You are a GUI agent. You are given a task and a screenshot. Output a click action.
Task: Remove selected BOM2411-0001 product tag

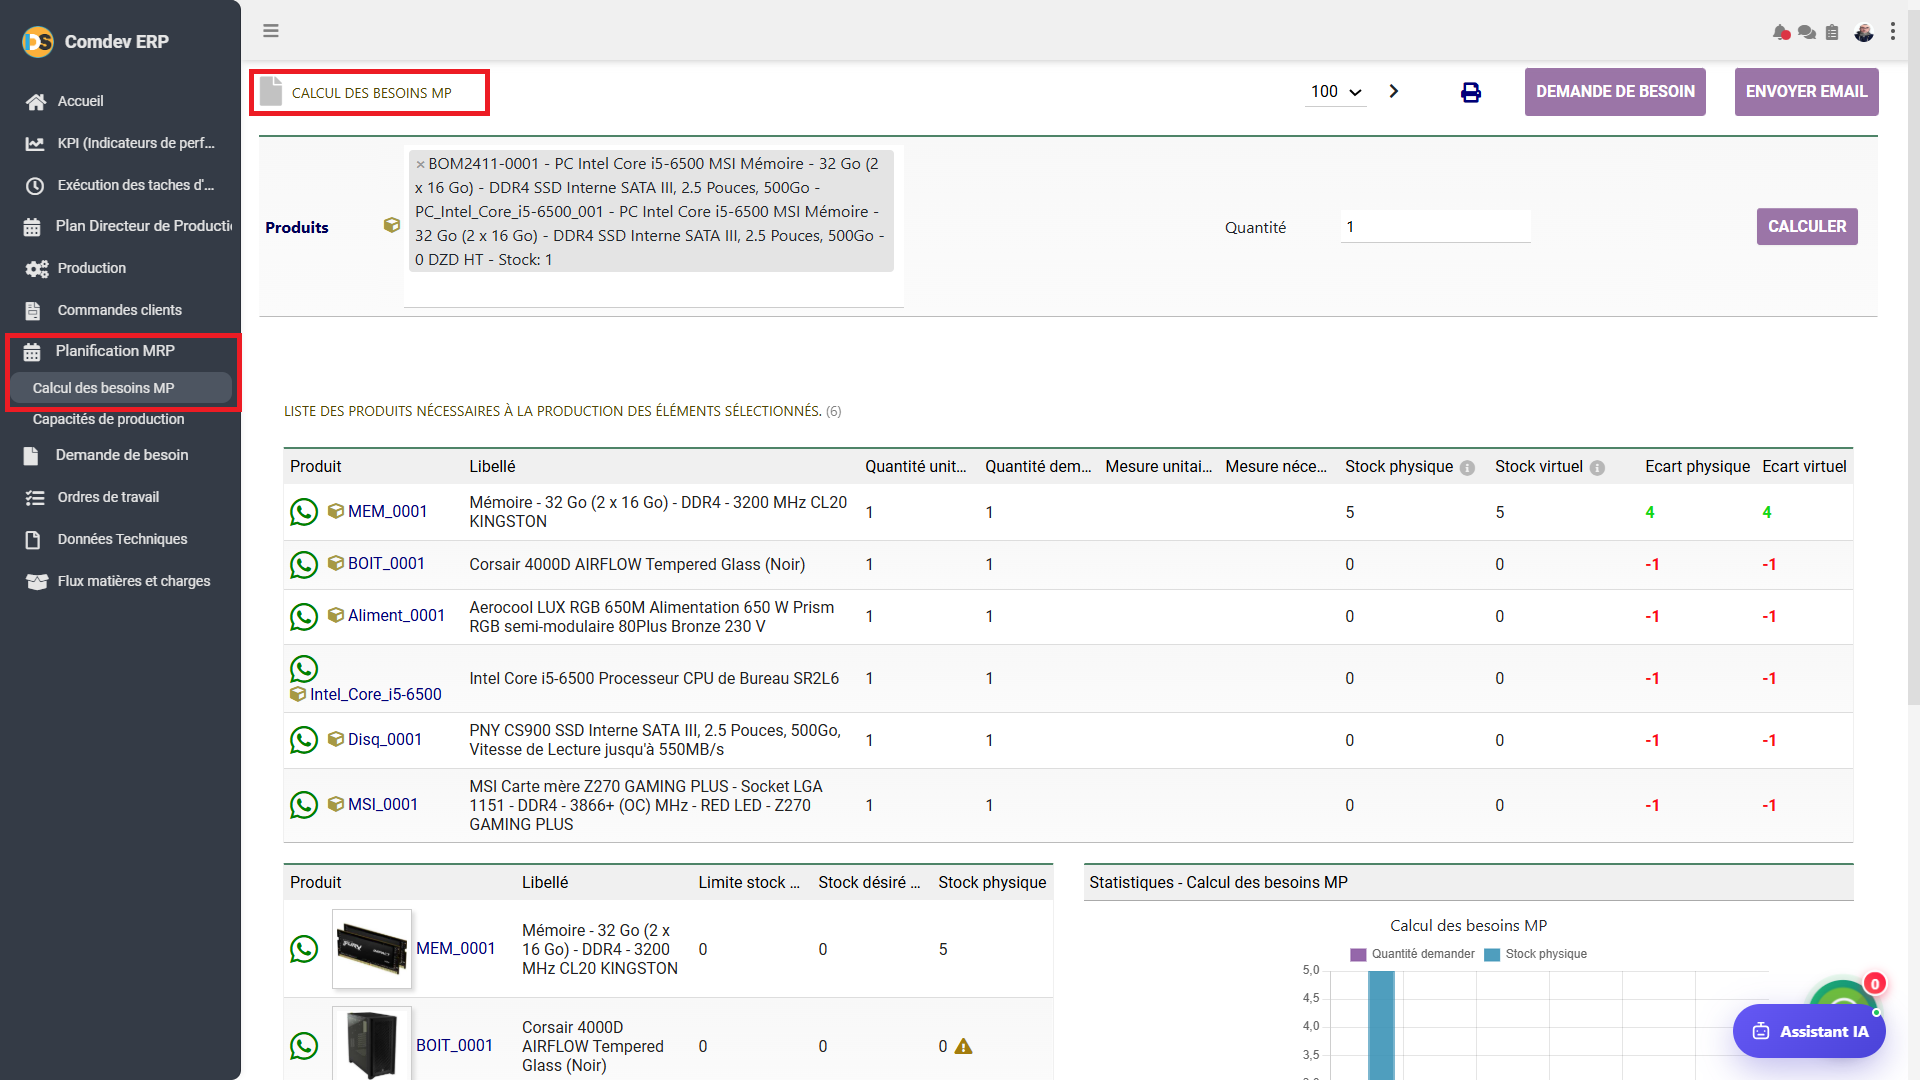tap(421, 164)
